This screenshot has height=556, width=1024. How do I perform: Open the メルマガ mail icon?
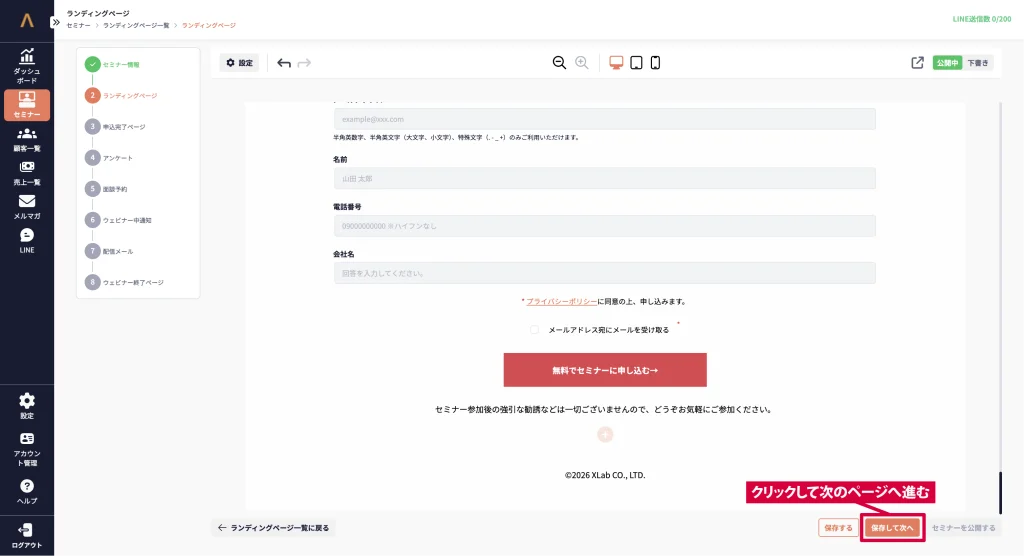27,207
